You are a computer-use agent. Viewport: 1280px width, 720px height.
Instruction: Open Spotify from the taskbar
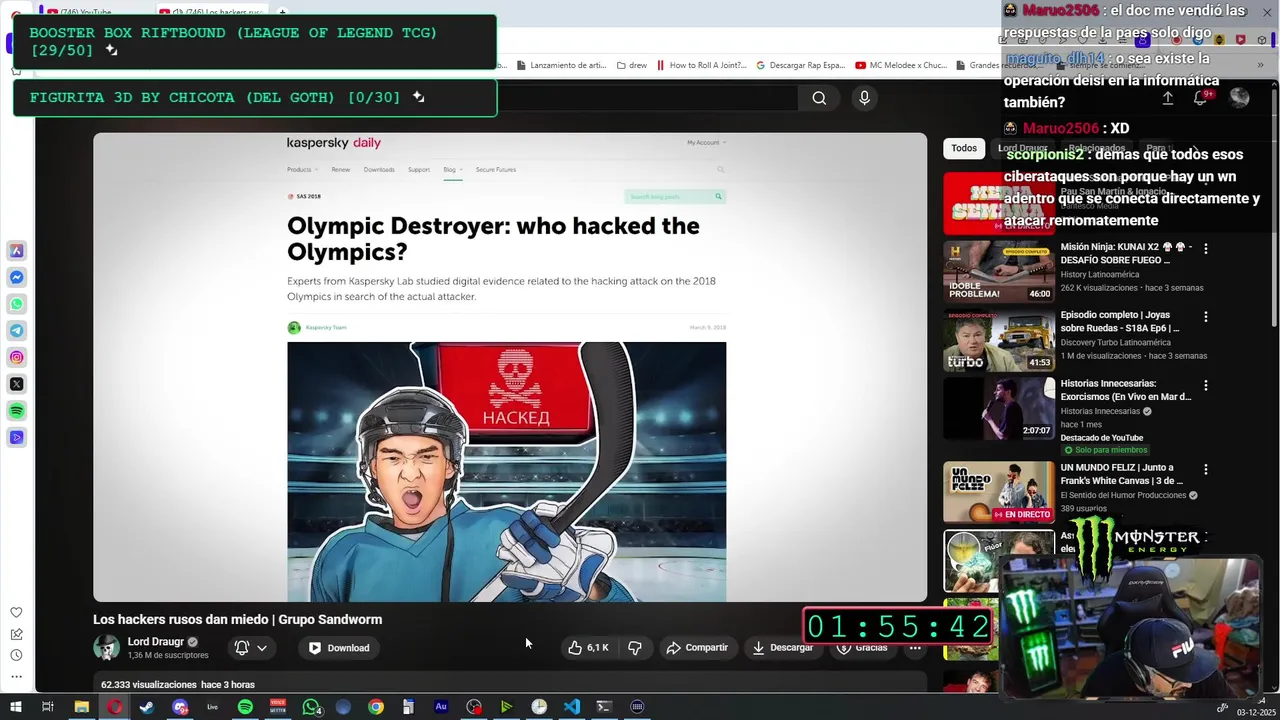point(245,707)
